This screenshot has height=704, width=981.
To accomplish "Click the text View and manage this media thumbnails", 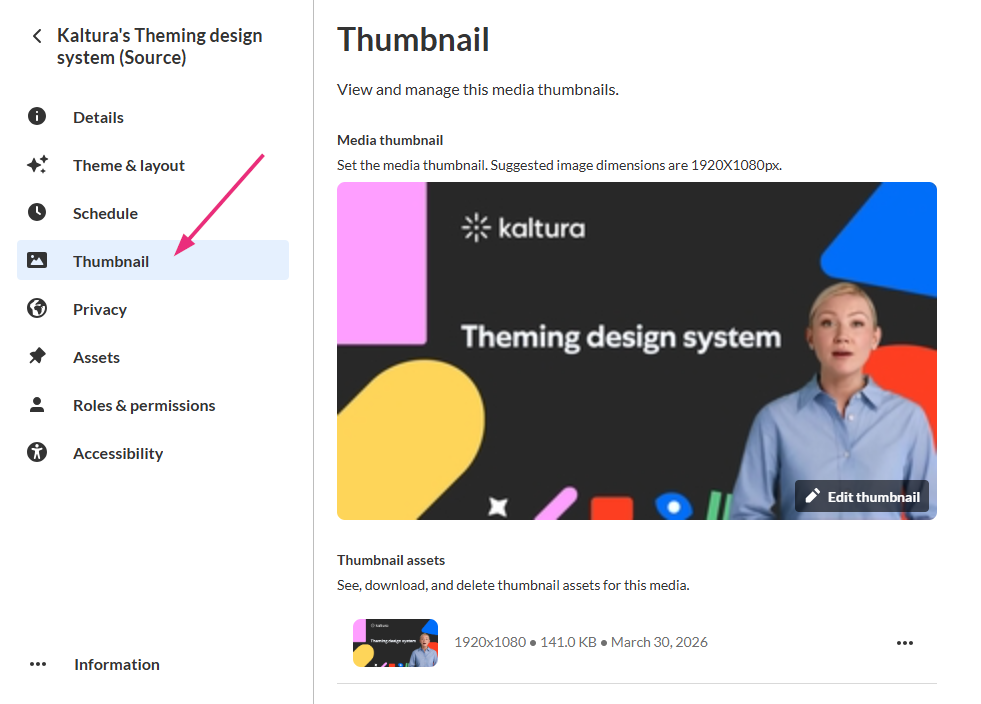I will (x=478, y=89).
